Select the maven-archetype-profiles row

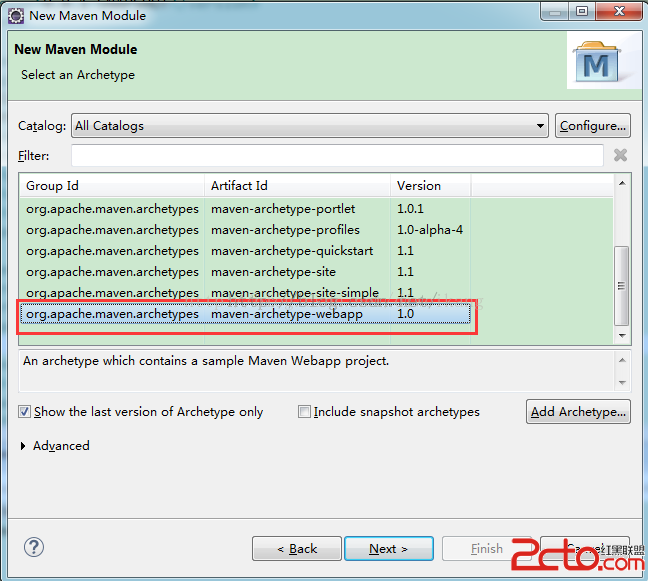tap(245, 230)
